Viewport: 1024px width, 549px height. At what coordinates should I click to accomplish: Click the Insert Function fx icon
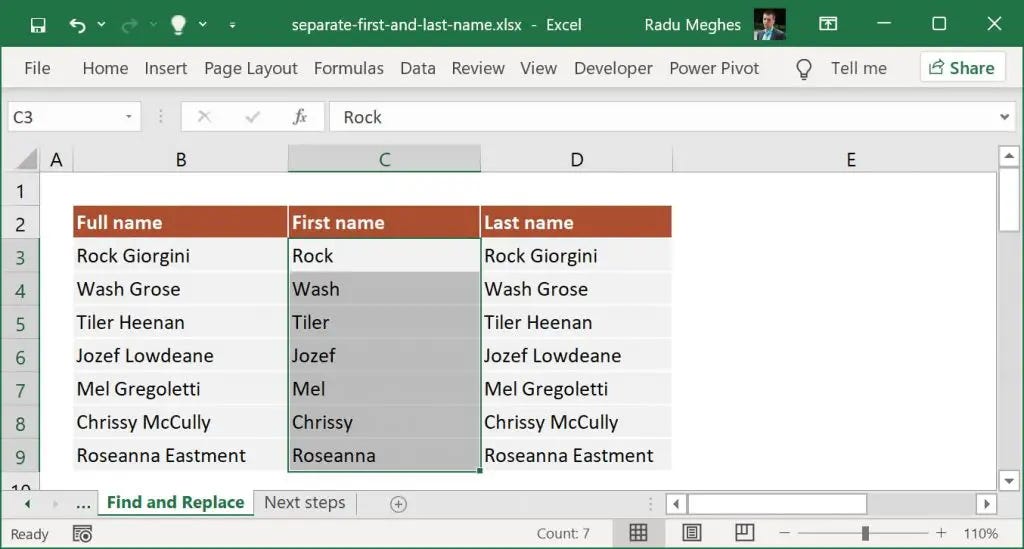tap(300, 117)
